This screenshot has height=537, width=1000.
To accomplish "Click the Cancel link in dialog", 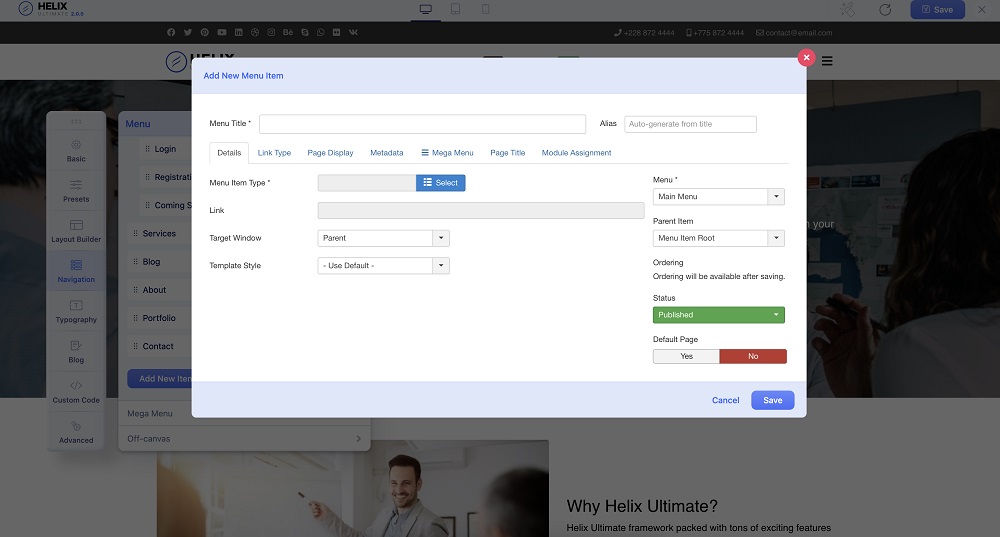I will point(725,400).
